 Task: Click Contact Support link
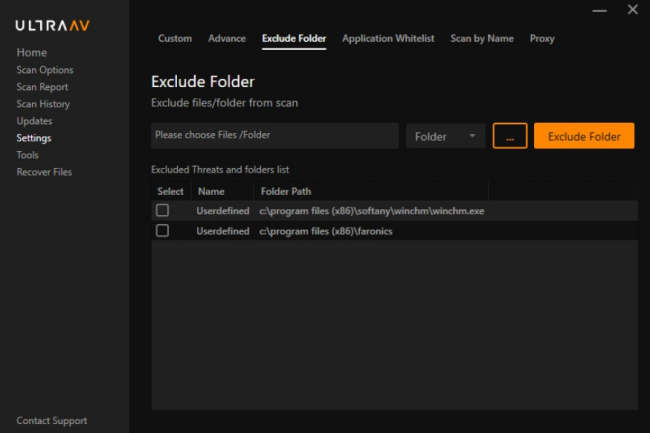pos(52,421)
